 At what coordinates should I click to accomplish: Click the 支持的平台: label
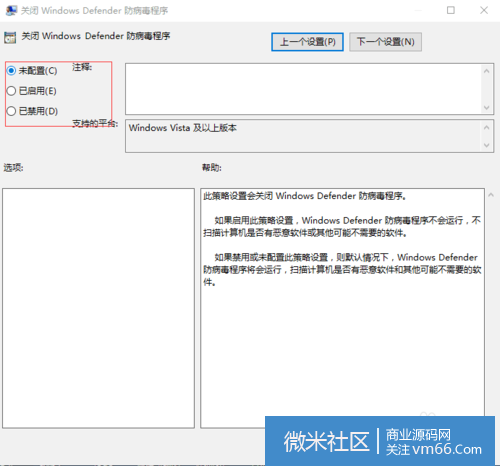pyautogui.click(x=95, y=123)
